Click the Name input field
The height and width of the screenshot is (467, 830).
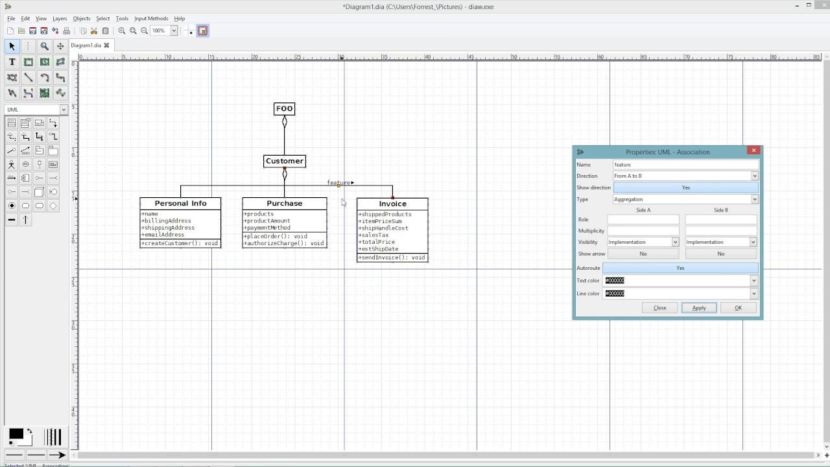(x=685, y=164)
